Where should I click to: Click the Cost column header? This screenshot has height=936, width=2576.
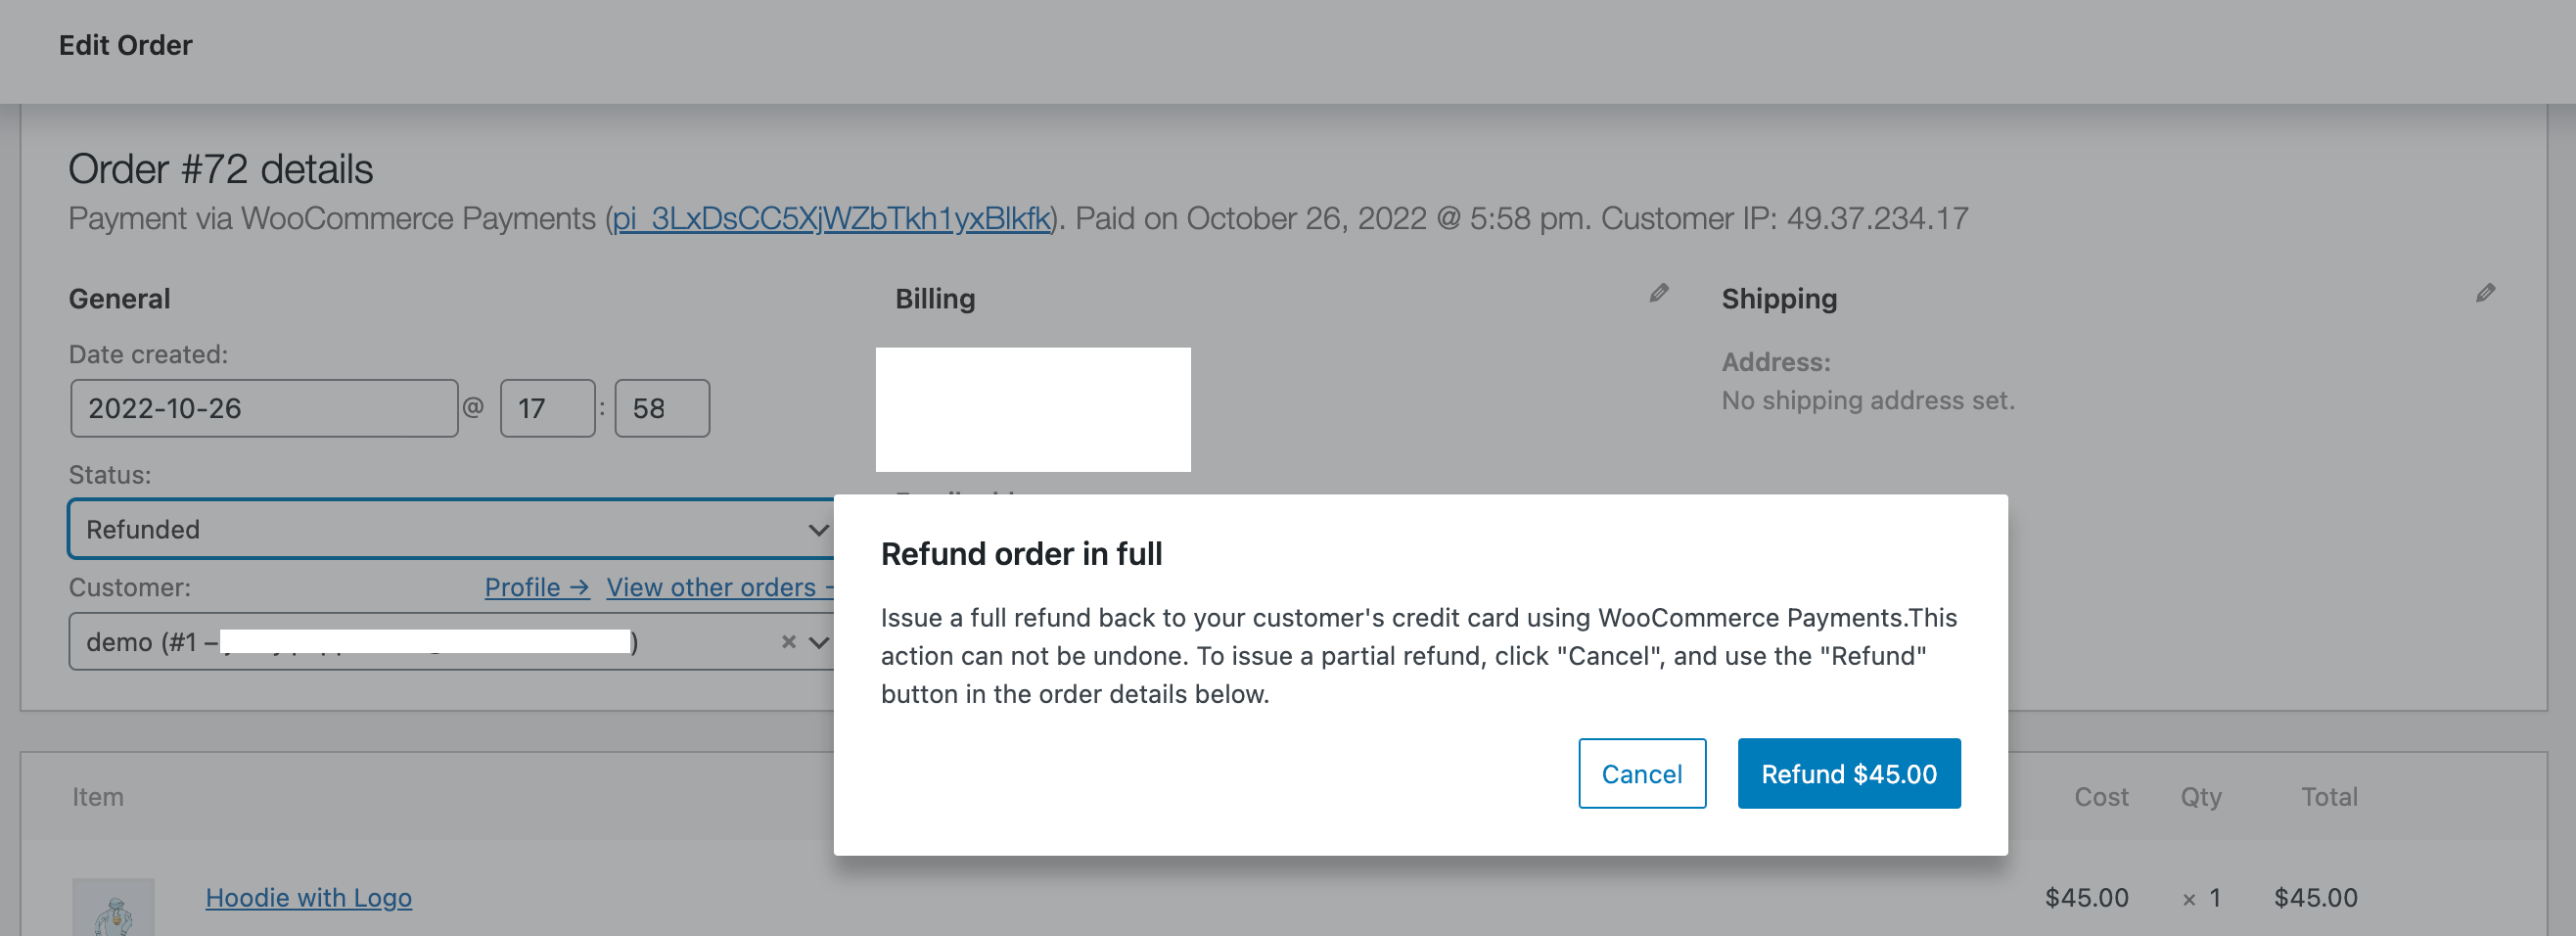(2101, 796)
